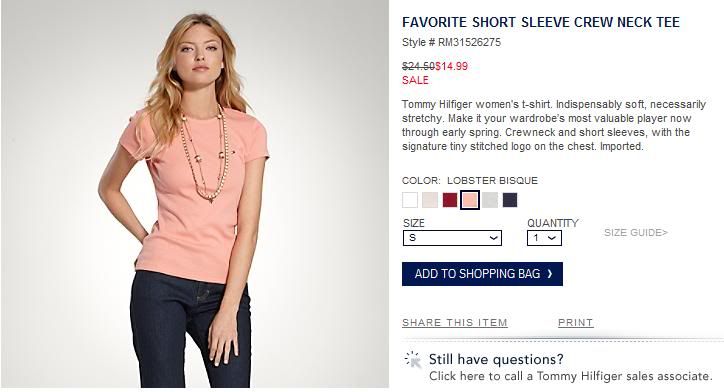Open the Size dropdown
The height and width of the screenshot is (392, 724).
click(x=452, y=238)
